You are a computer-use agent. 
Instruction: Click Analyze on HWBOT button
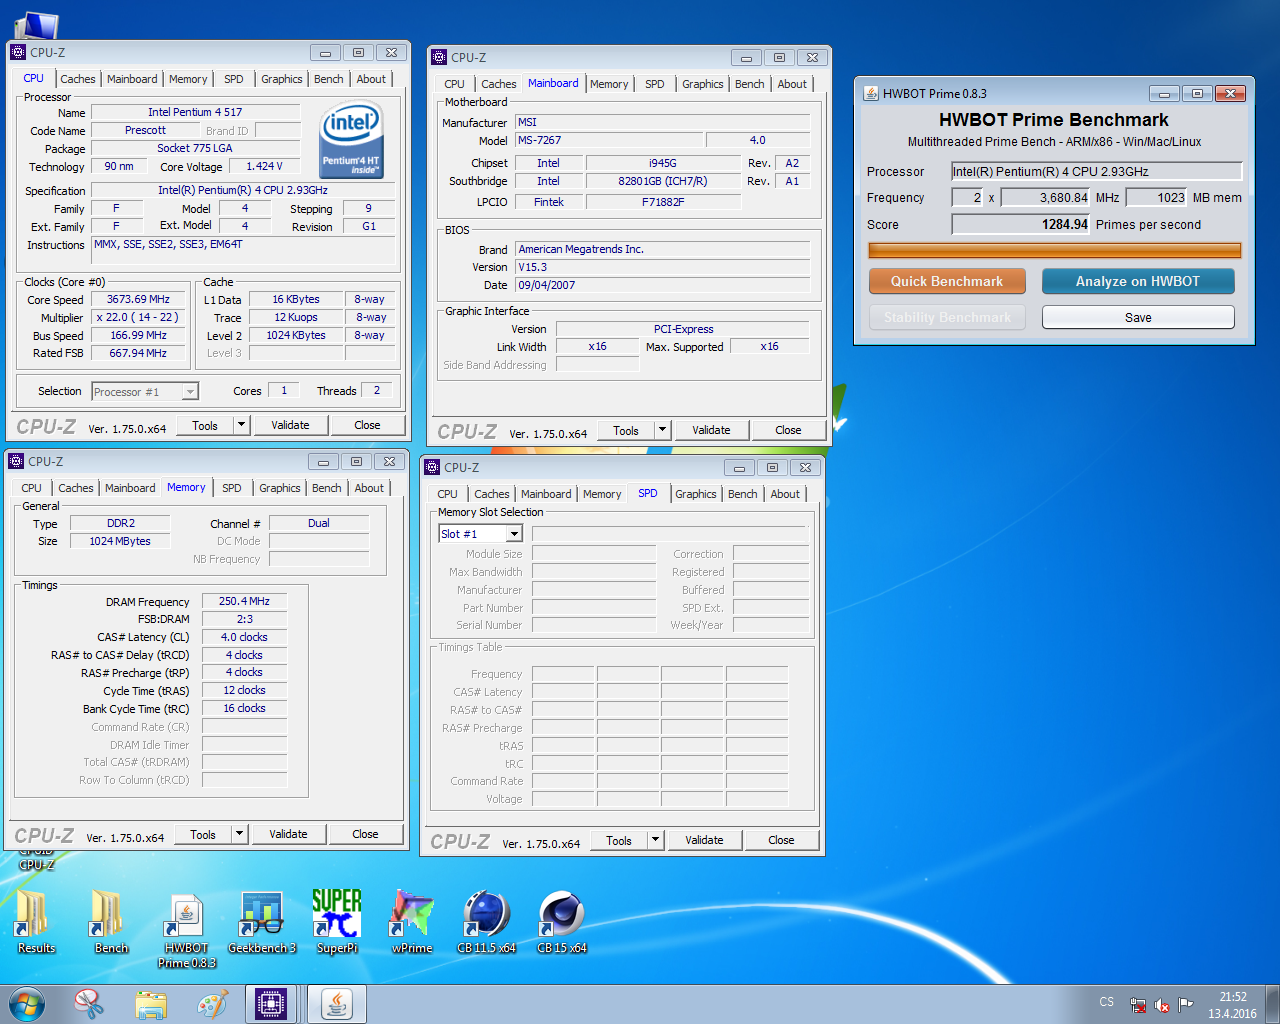(x=1138, y=281)
